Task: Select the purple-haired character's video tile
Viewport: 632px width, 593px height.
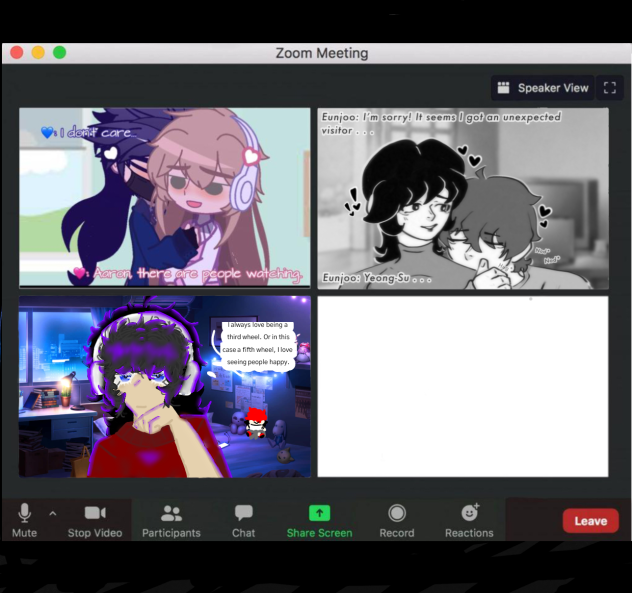Action: coord(165,386)
